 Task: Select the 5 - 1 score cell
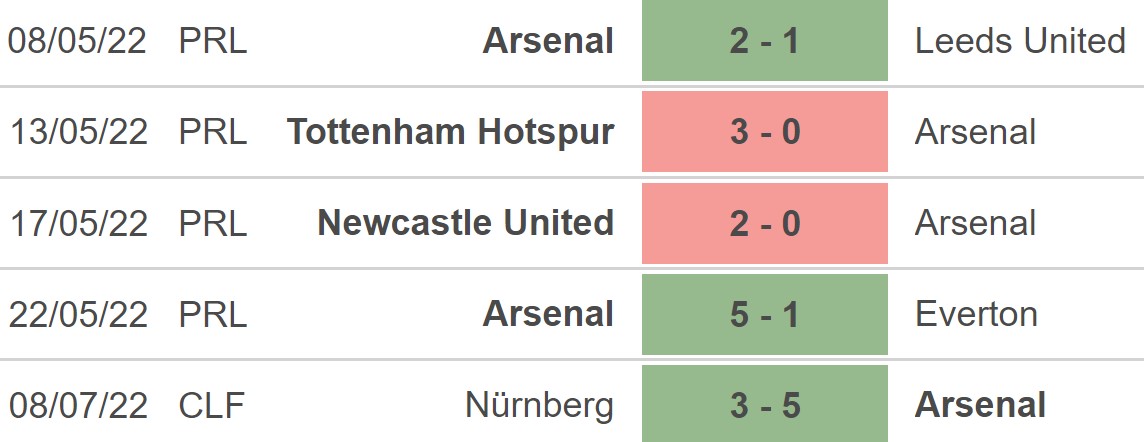(x=764, y=314)
